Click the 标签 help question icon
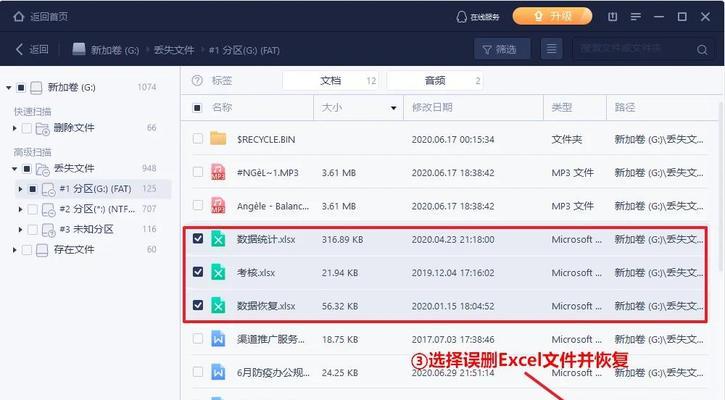This screenshot has height=400, width=725. coord(197,80)
